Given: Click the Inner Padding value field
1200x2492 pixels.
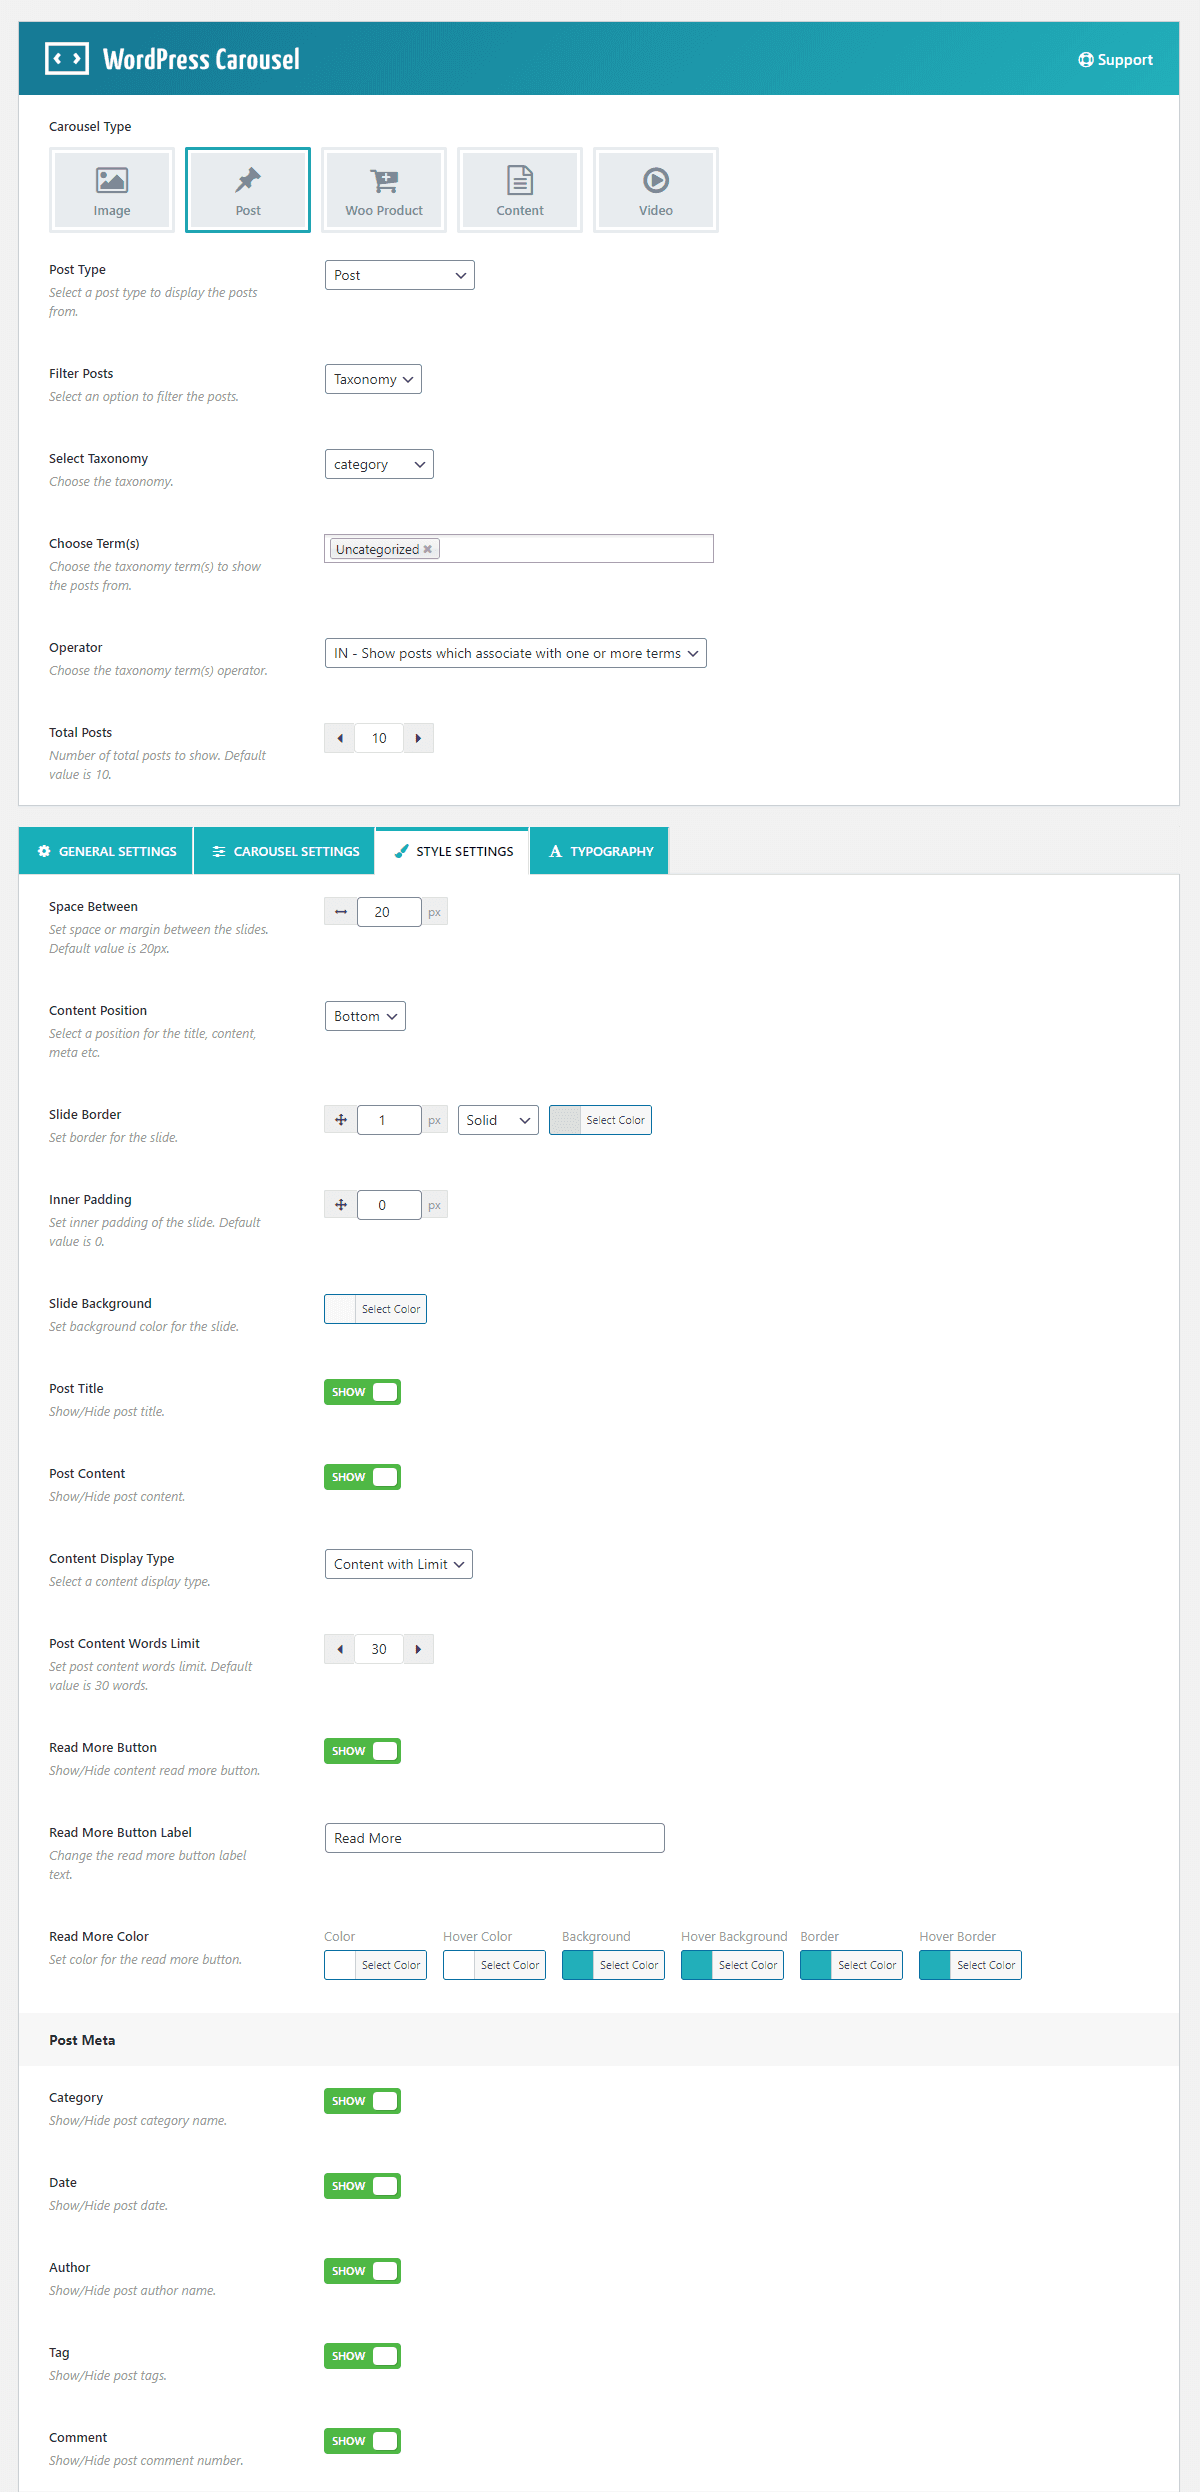Looking at the screenshot, I should coord(389,1205).
